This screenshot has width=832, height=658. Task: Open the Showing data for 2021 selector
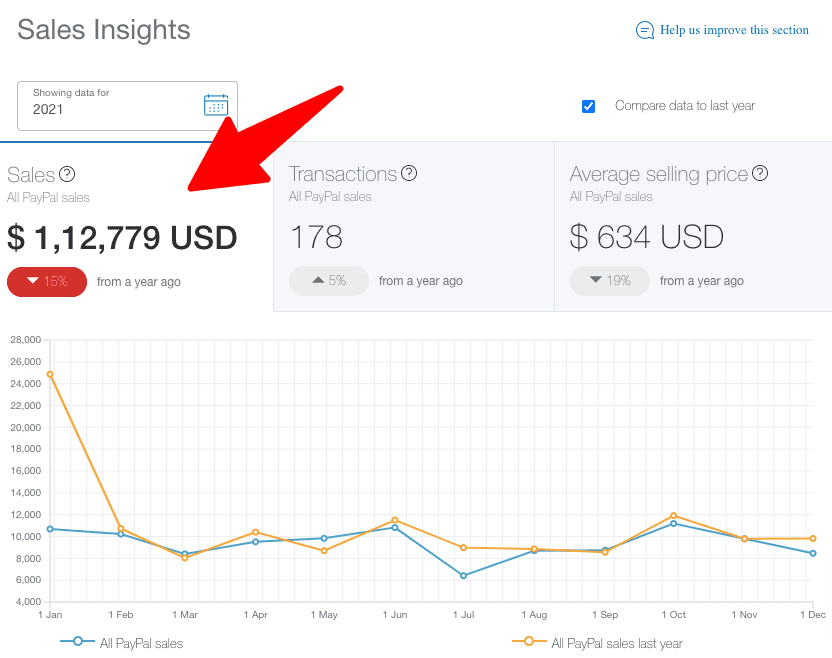point(127,103)
